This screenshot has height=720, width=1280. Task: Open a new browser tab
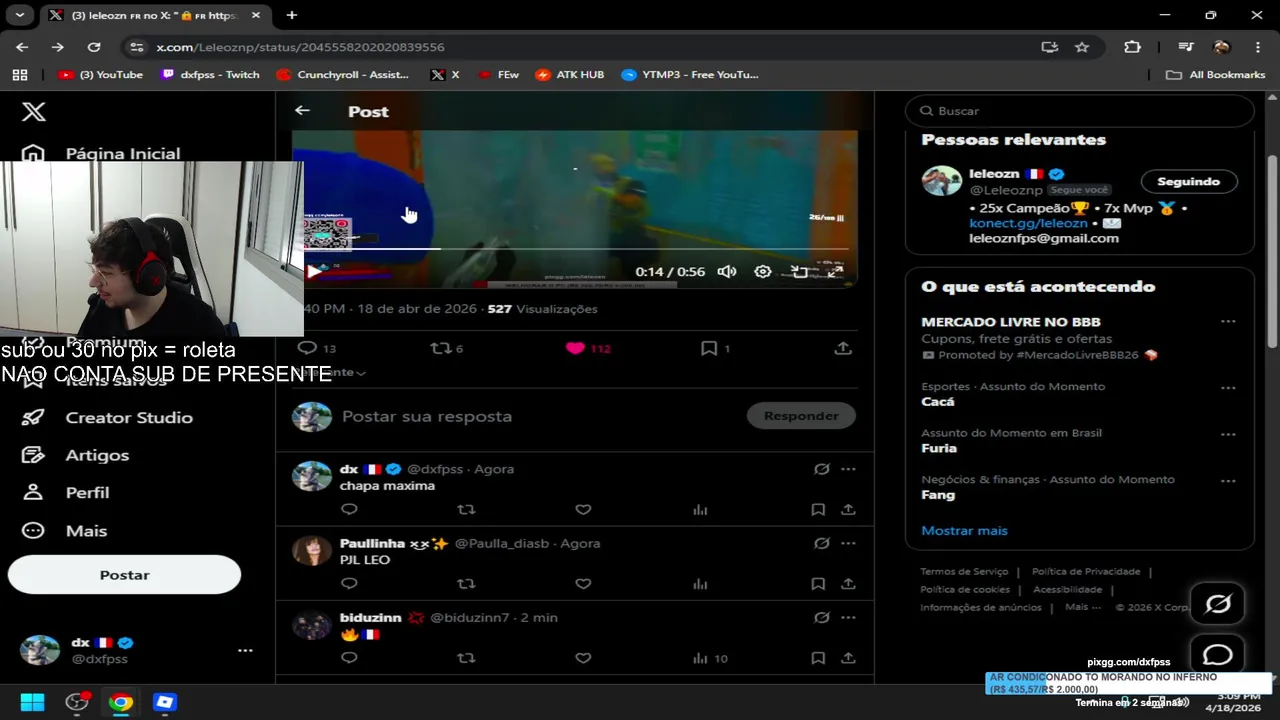click(x=292, y=15)
